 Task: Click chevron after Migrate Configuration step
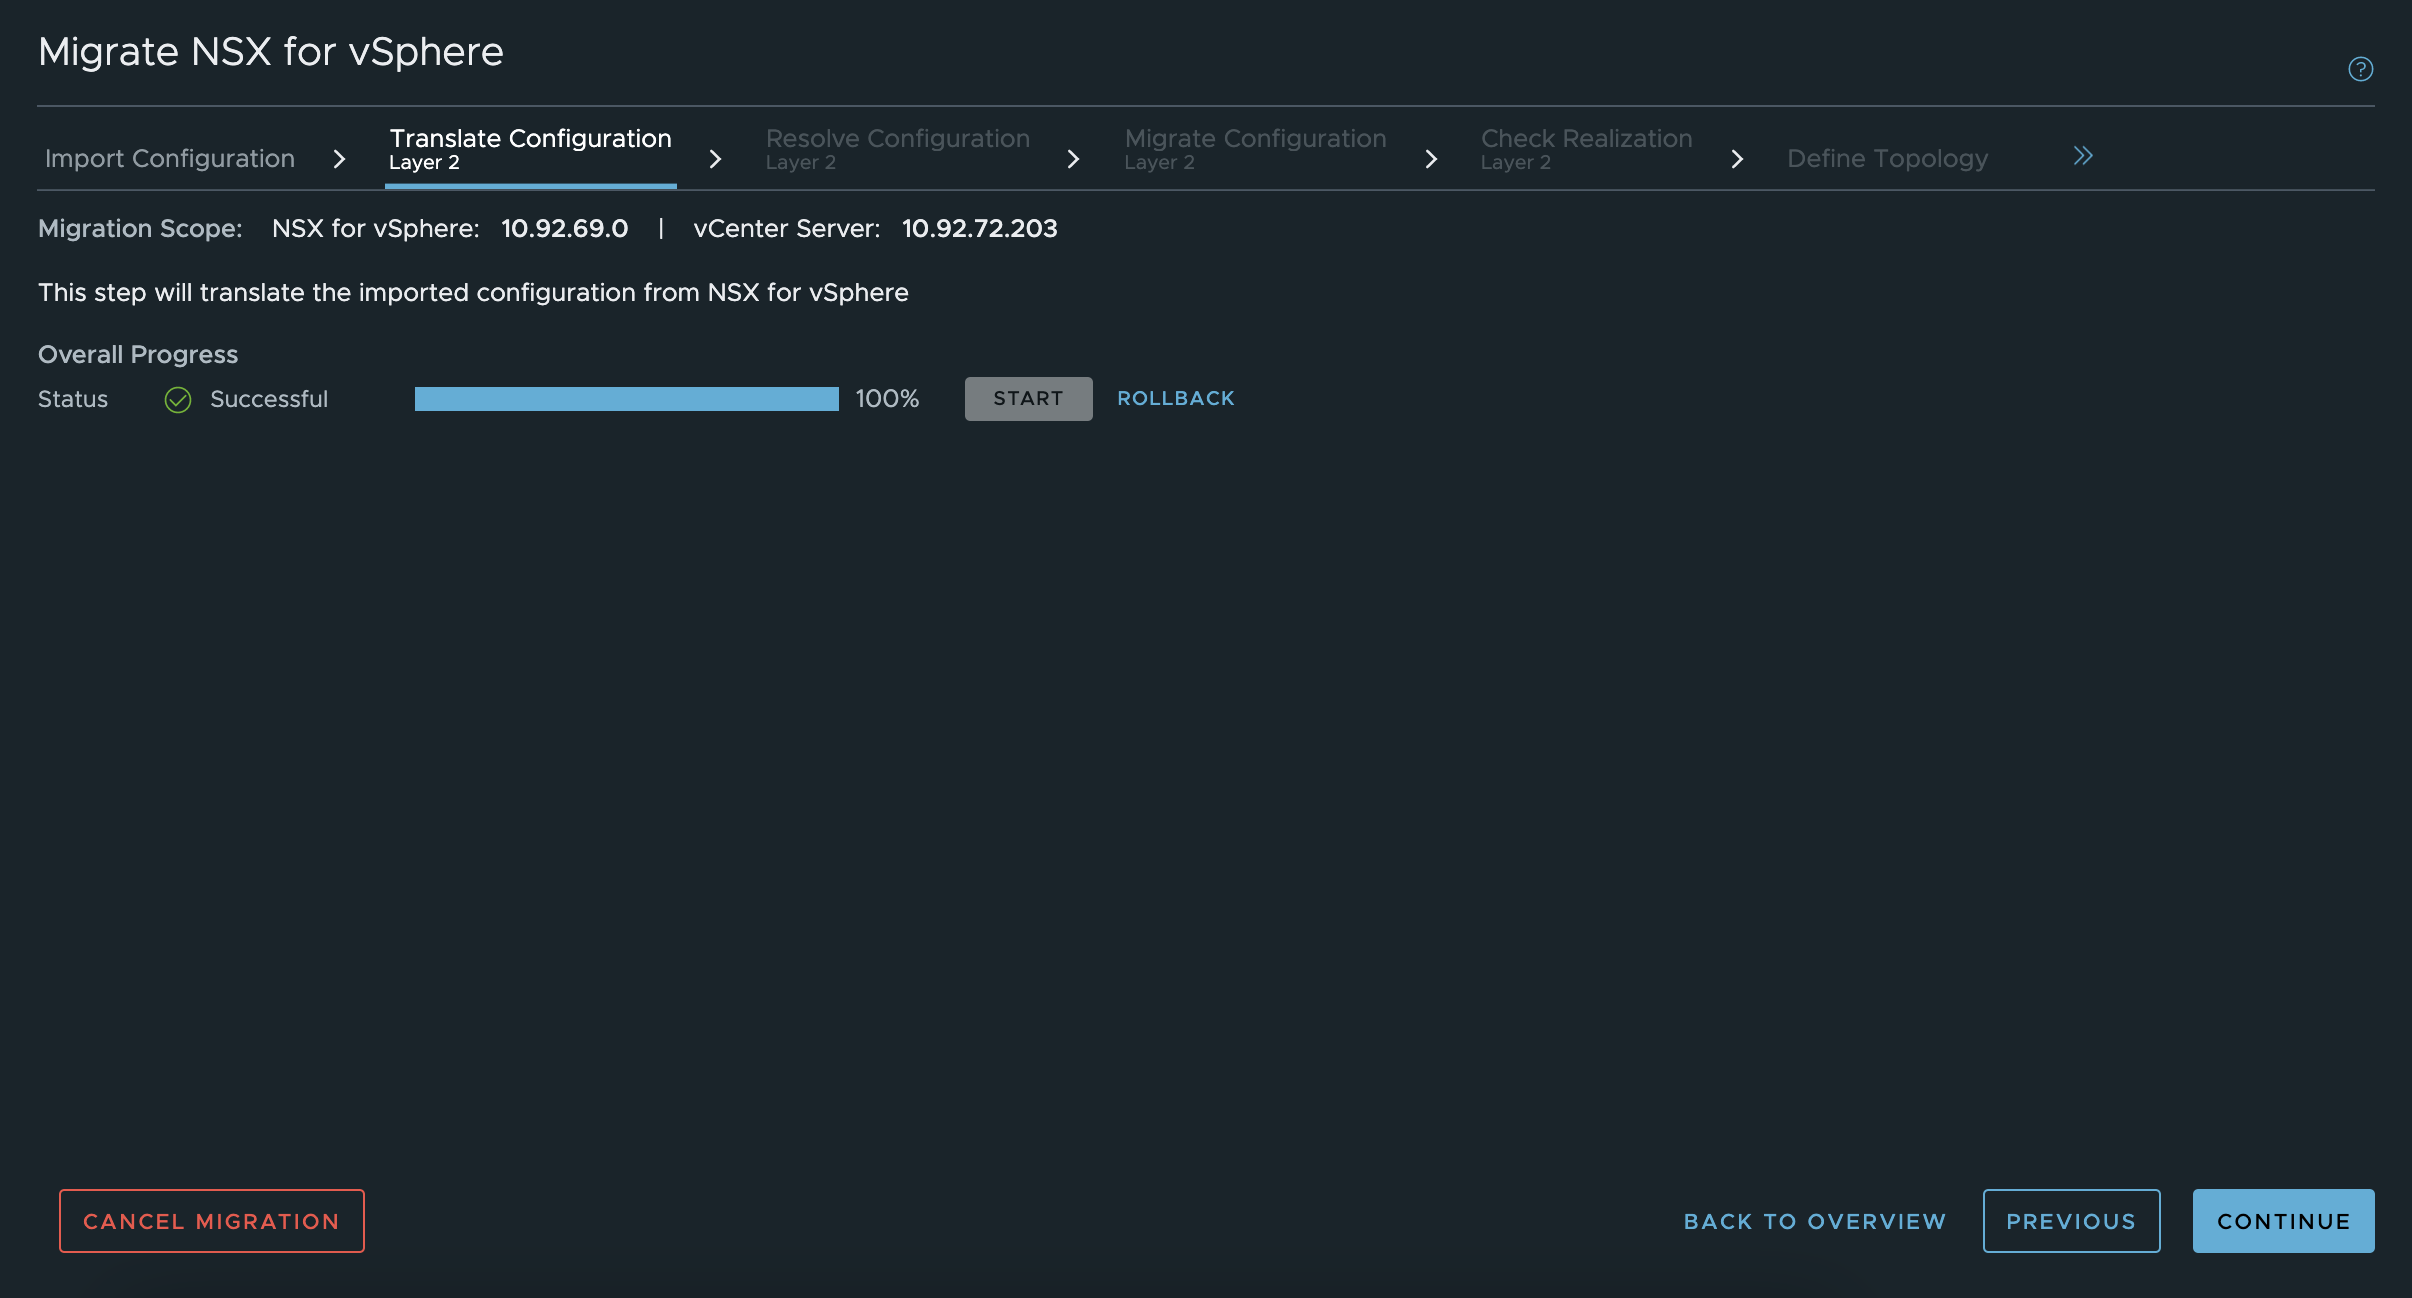click(x=1431, y=159)
